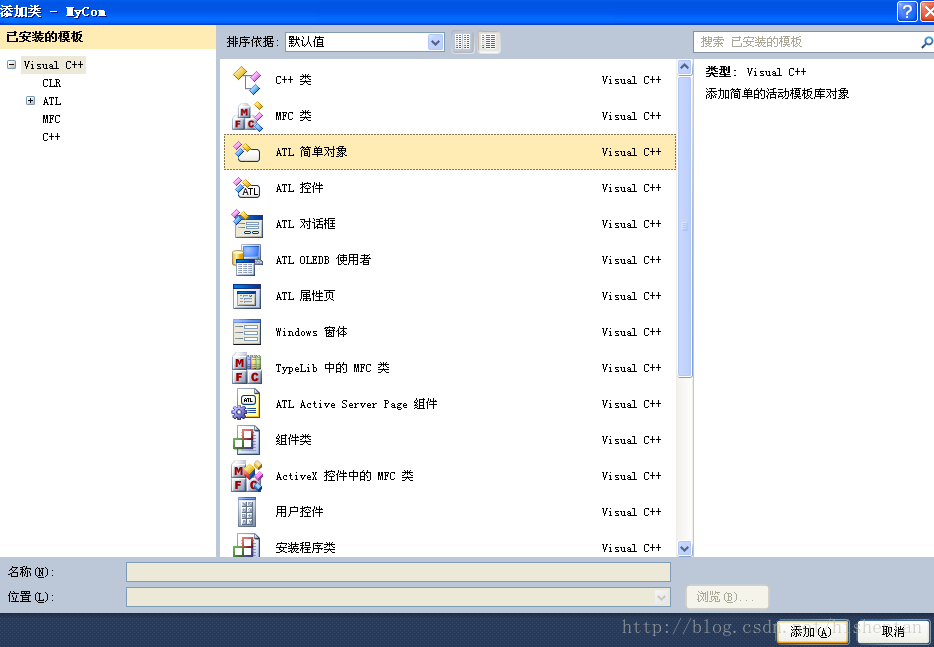Click the template list scroll-down arrow
The height and width of the screenshot is (647, 934).
click(684, 549)
